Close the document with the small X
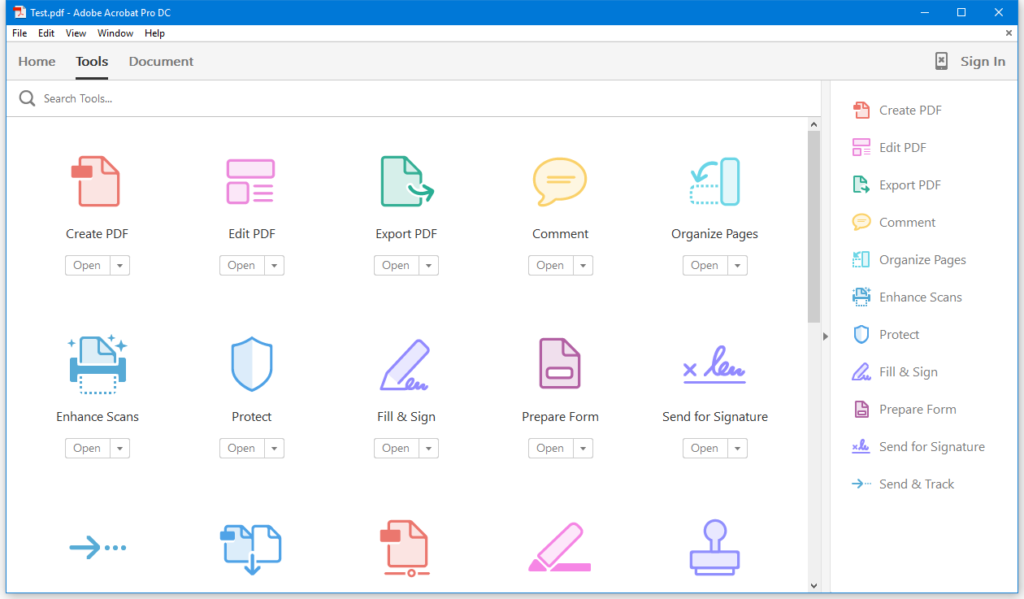The image size is (1024, 599). pyautogui.click(x=1009, y=33)
